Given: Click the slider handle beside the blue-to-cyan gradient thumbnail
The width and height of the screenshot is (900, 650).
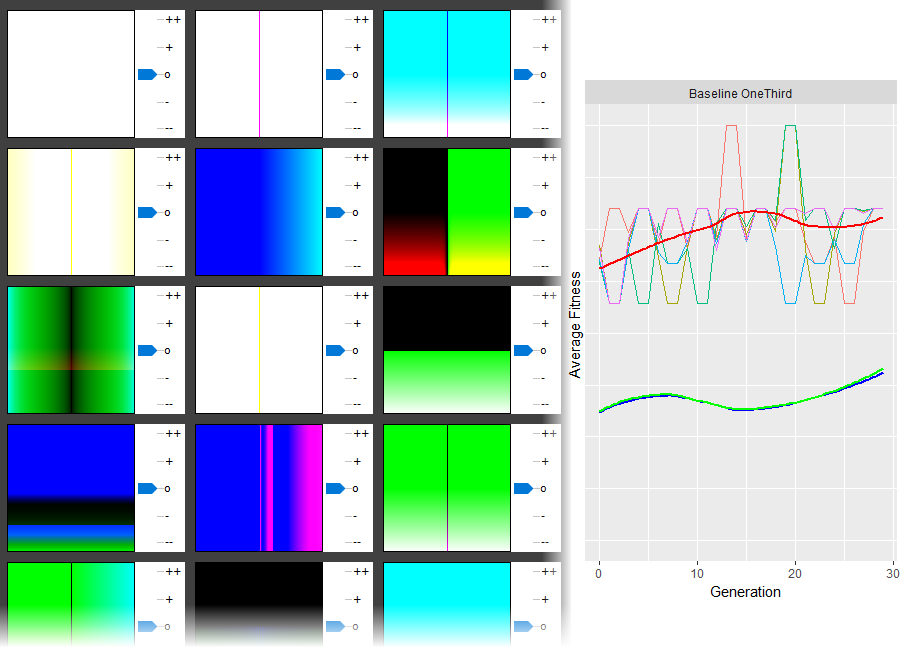Looking at the screenshot, I should point(335,212).
